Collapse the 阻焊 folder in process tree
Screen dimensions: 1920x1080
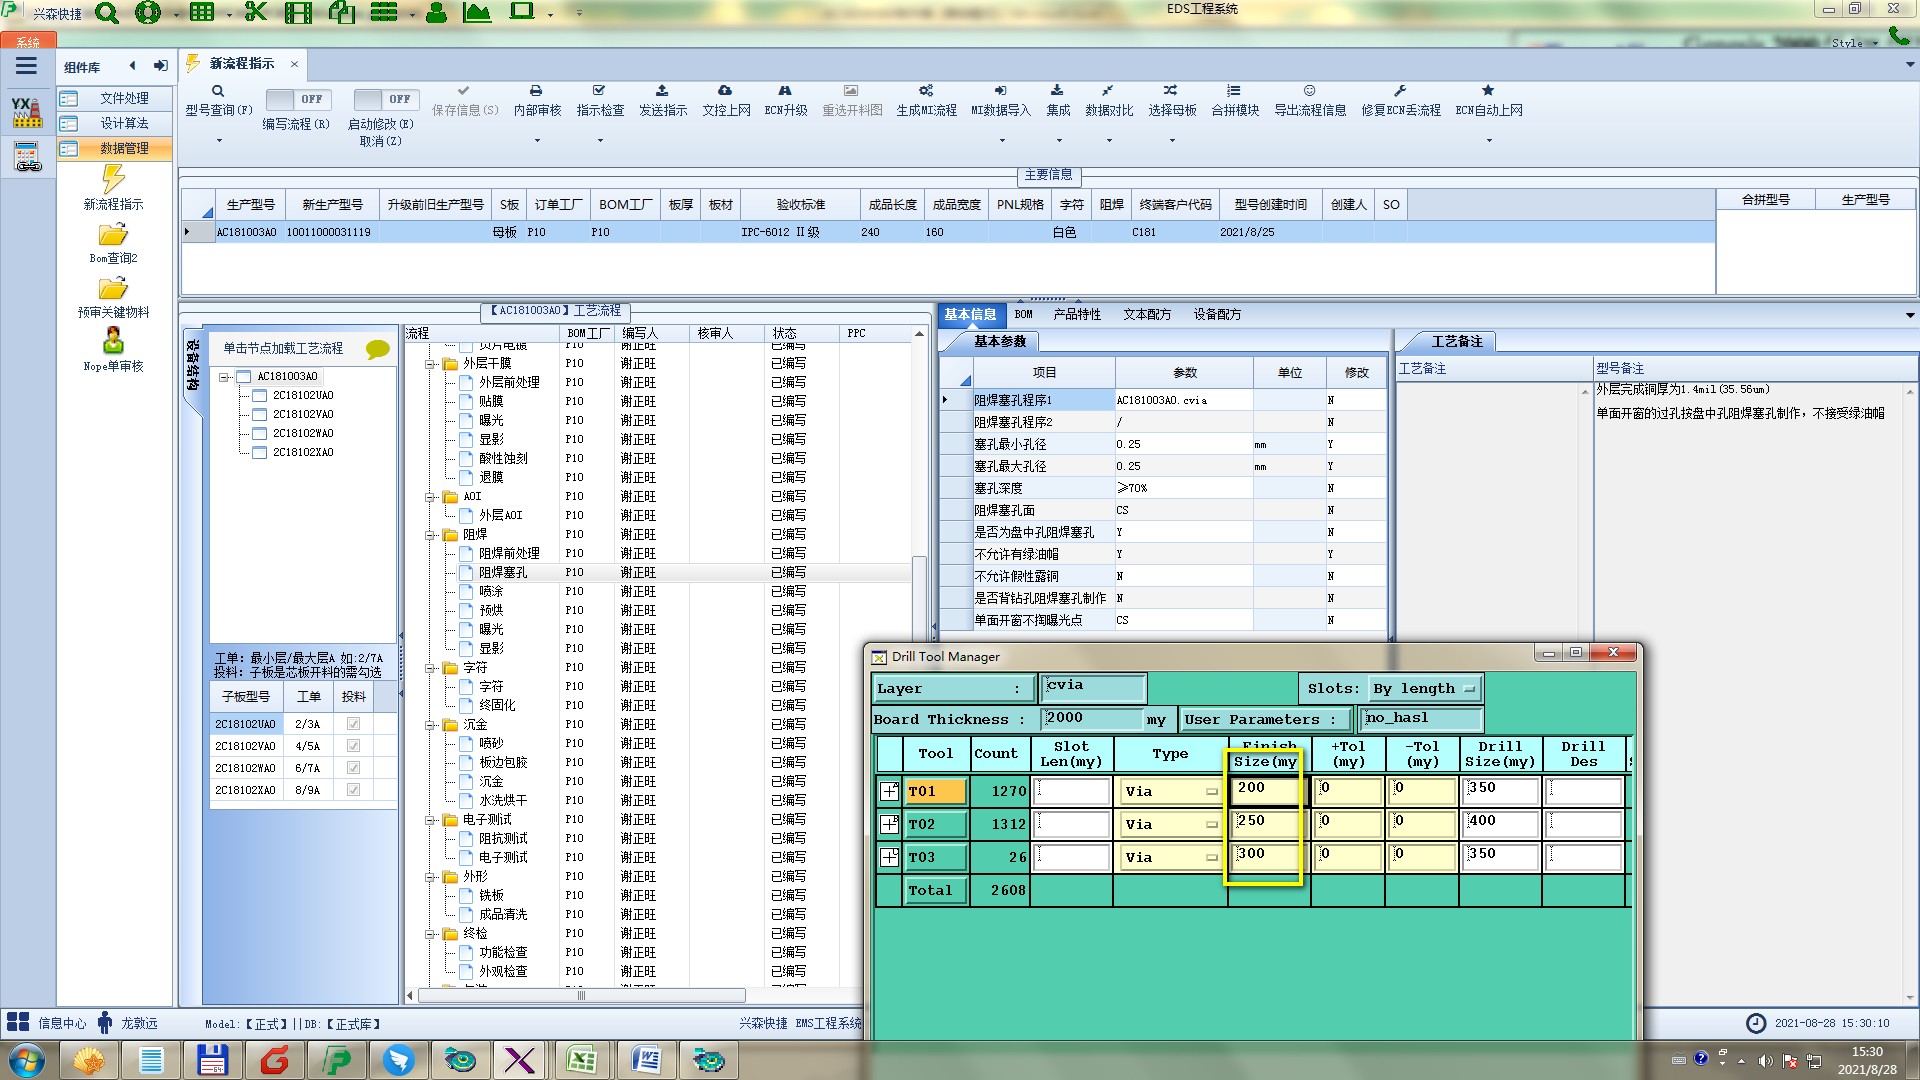430,535
